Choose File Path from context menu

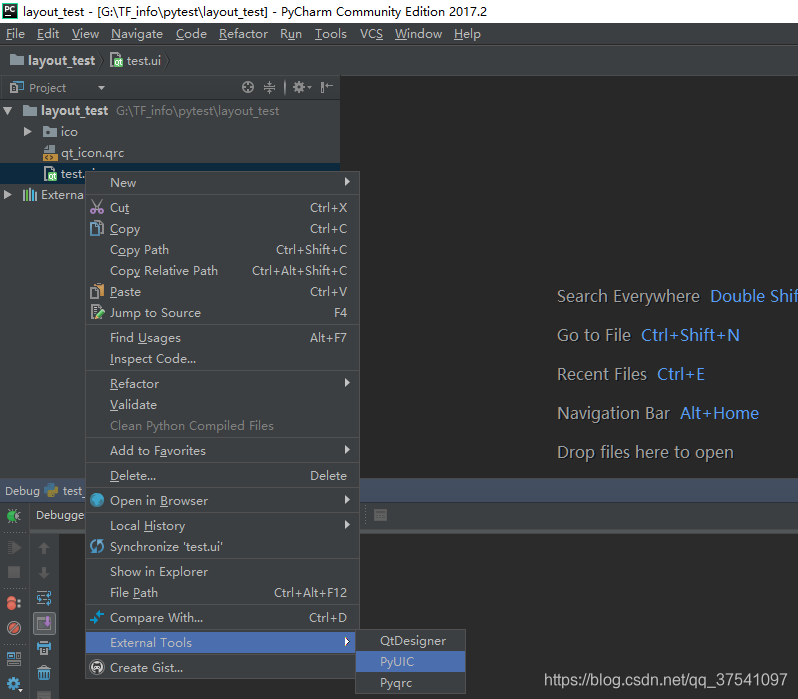click(222, 593)
